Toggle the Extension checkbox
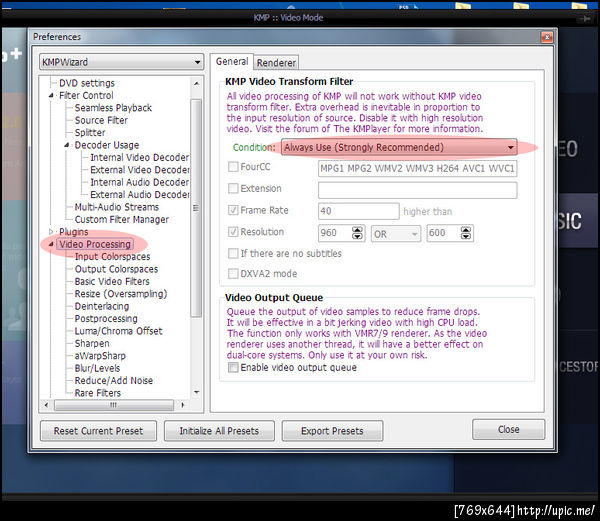This screenshot has height=521, width=600. (233, 188)
